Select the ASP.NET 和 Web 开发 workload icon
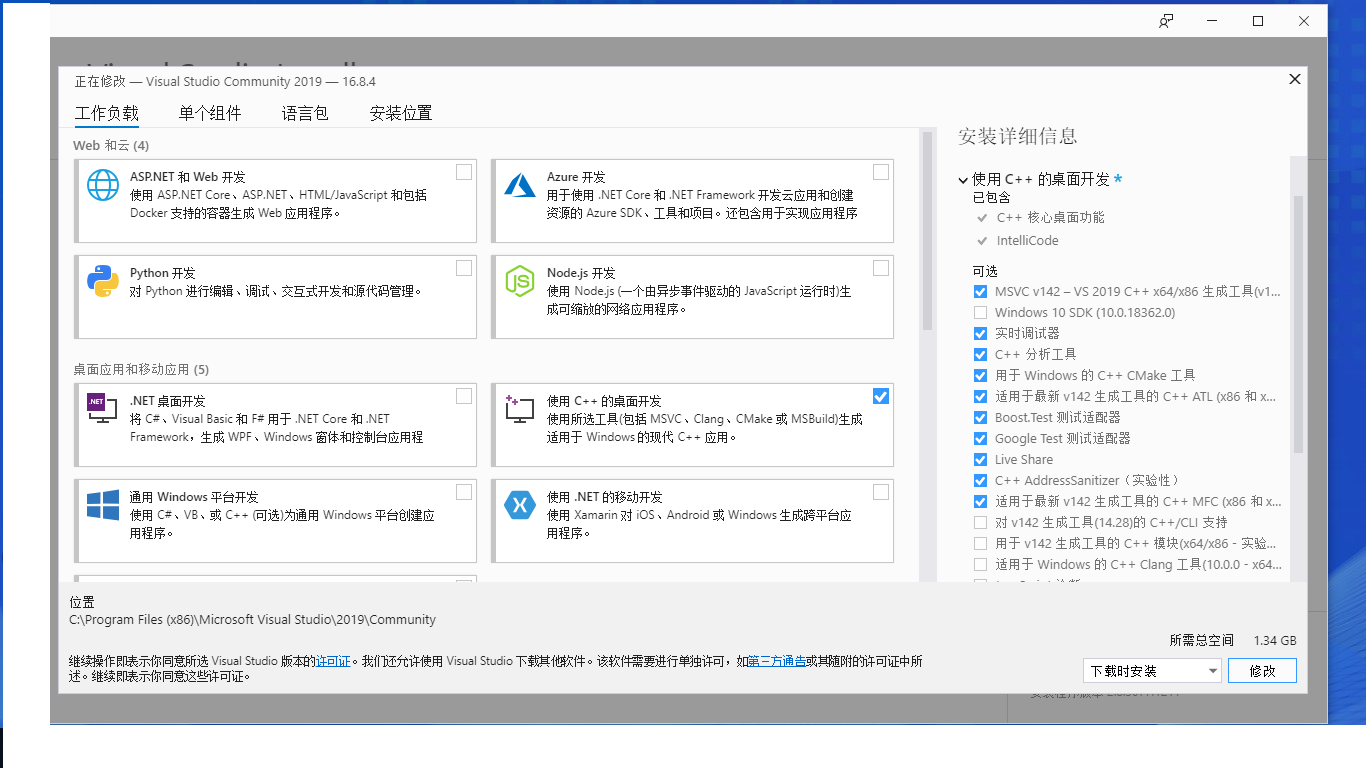 (102, 186)
